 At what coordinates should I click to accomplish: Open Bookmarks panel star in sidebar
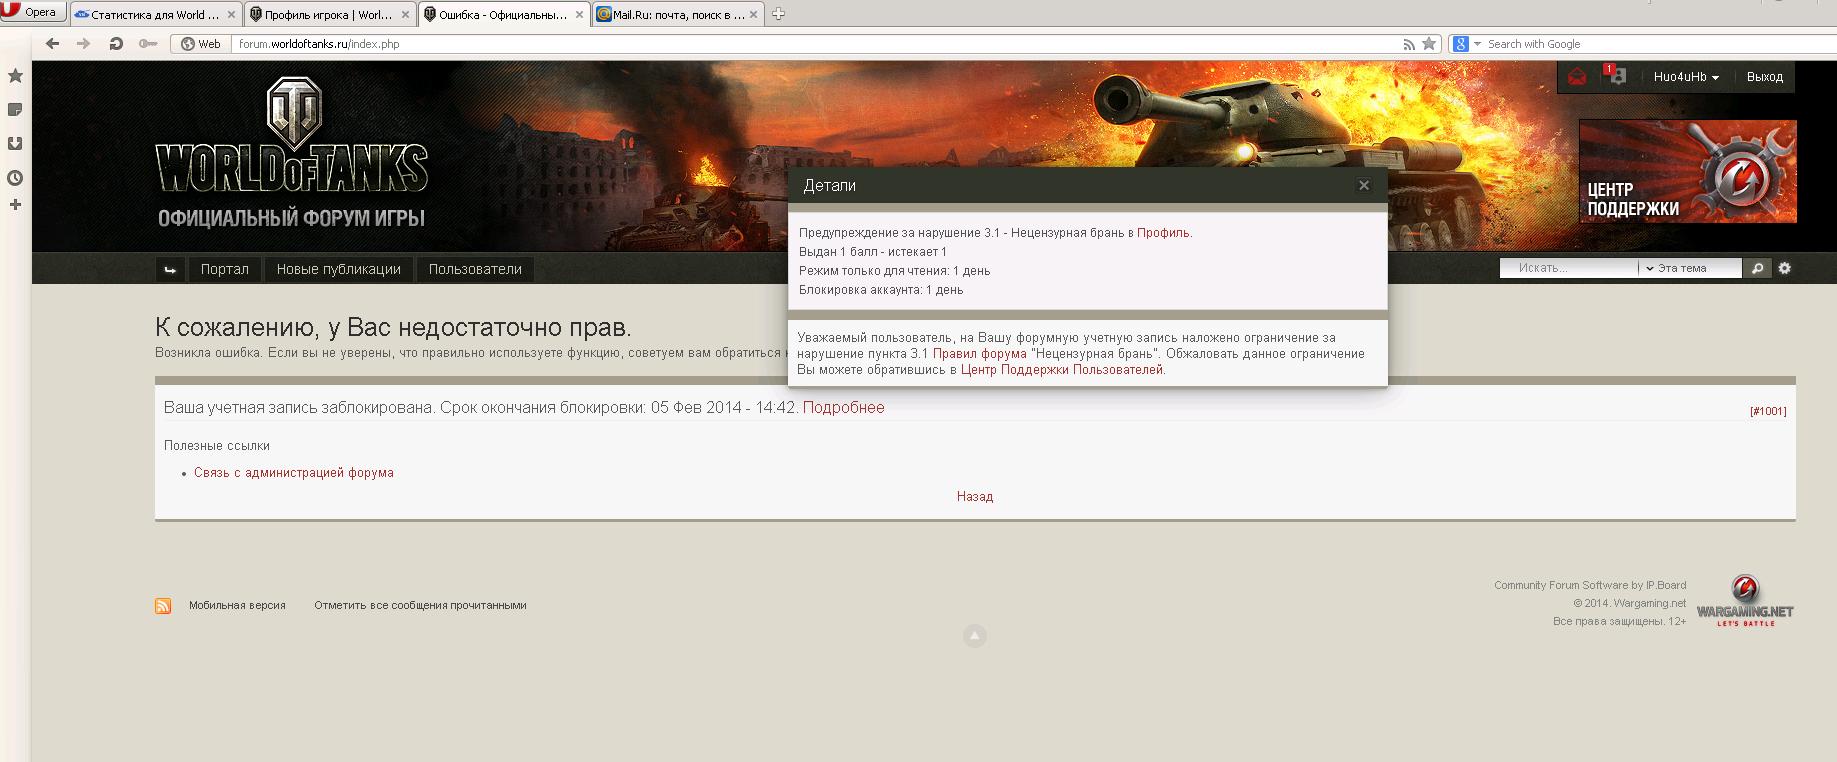(15, 76)
